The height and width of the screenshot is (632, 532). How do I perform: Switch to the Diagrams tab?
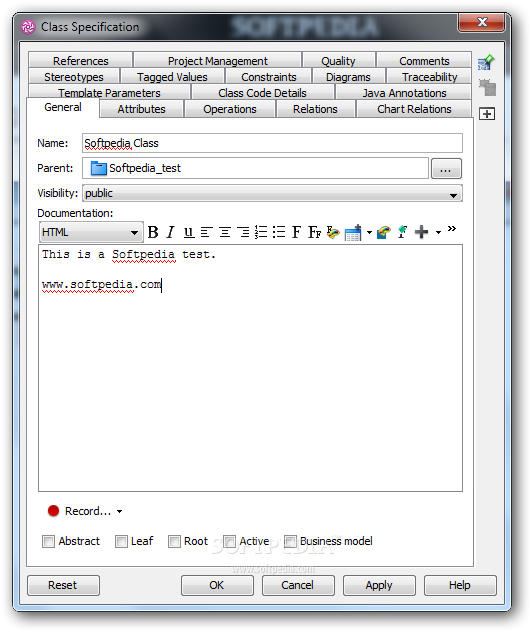(348, 77)
